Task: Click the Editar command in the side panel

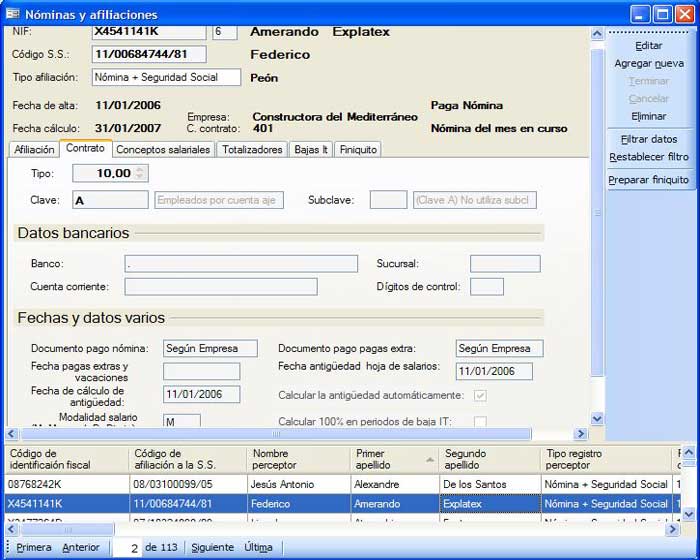Action: click(648, 46)
